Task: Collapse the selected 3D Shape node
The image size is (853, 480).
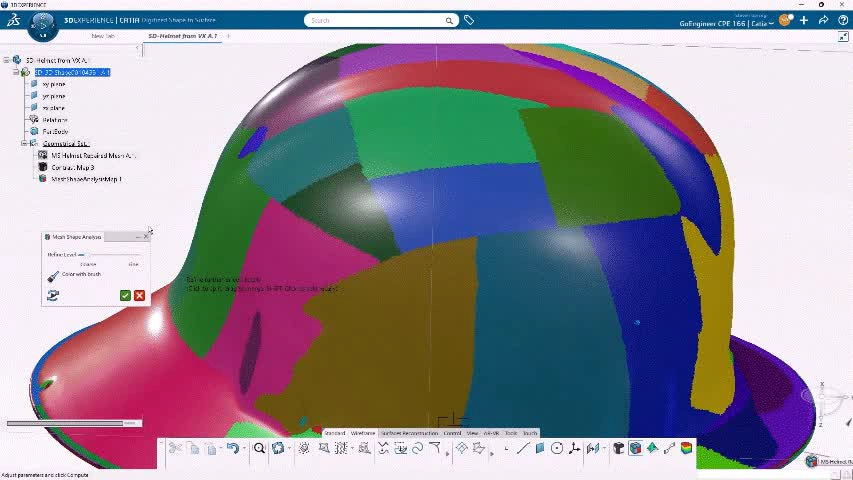Action: 16,72
